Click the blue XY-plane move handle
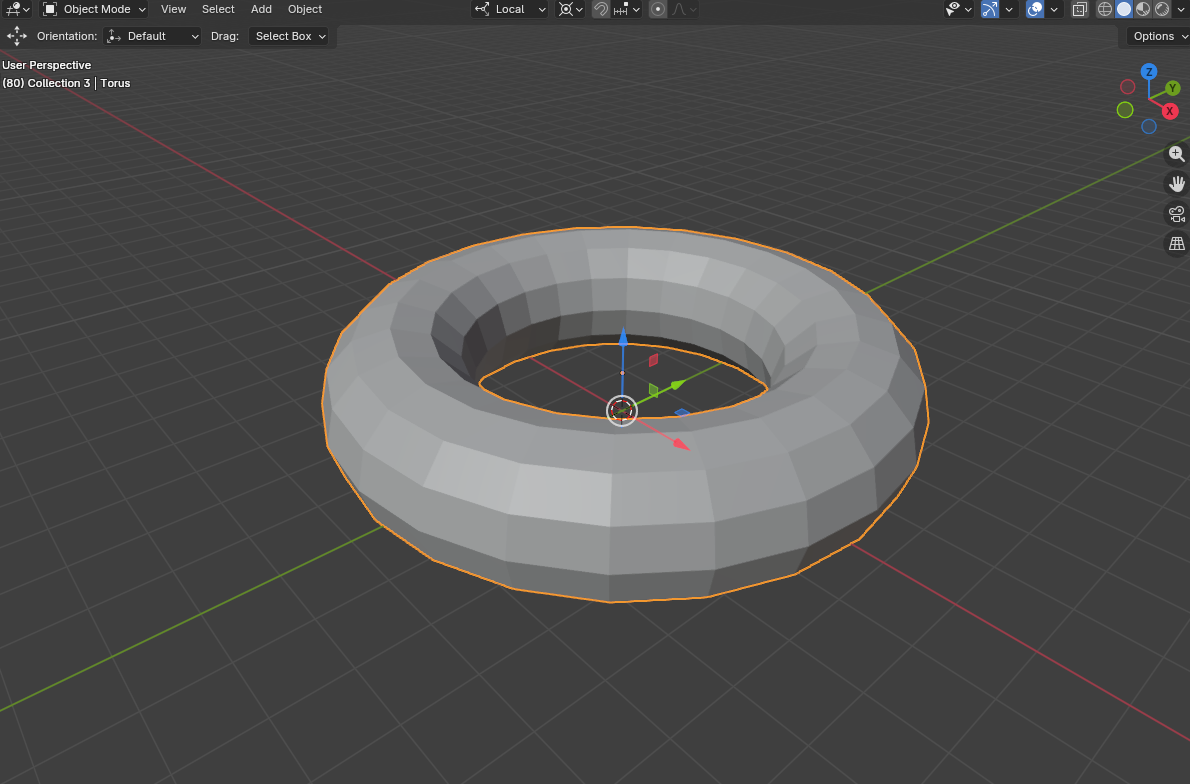Screen dimensions: 1190x784 (x=682, y=413)
